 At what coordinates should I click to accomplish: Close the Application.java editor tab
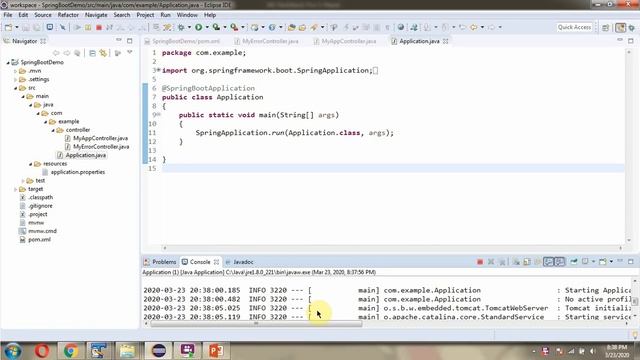446,41
